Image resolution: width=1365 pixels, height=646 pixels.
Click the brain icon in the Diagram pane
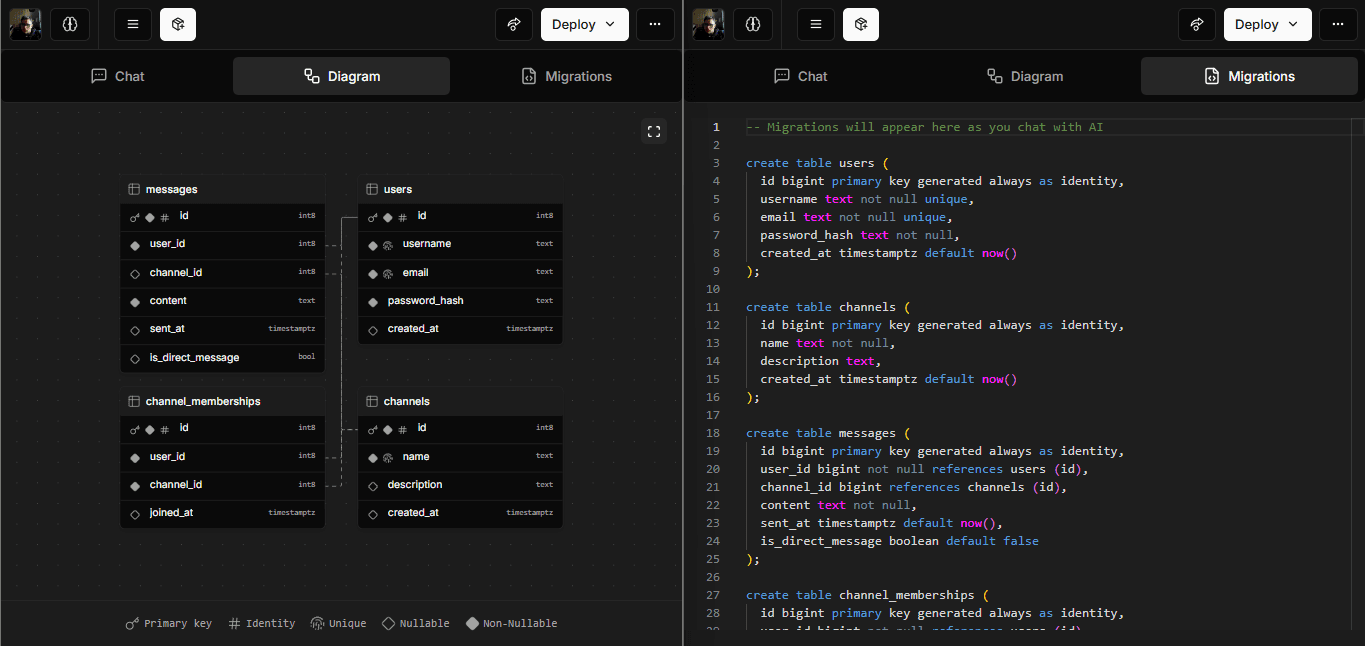point(69,24)
